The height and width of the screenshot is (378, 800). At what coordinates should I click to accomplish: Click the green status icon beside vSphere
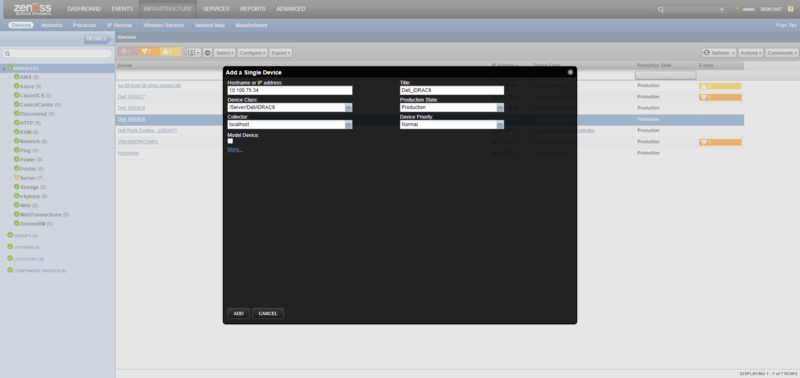click(17, 196)
